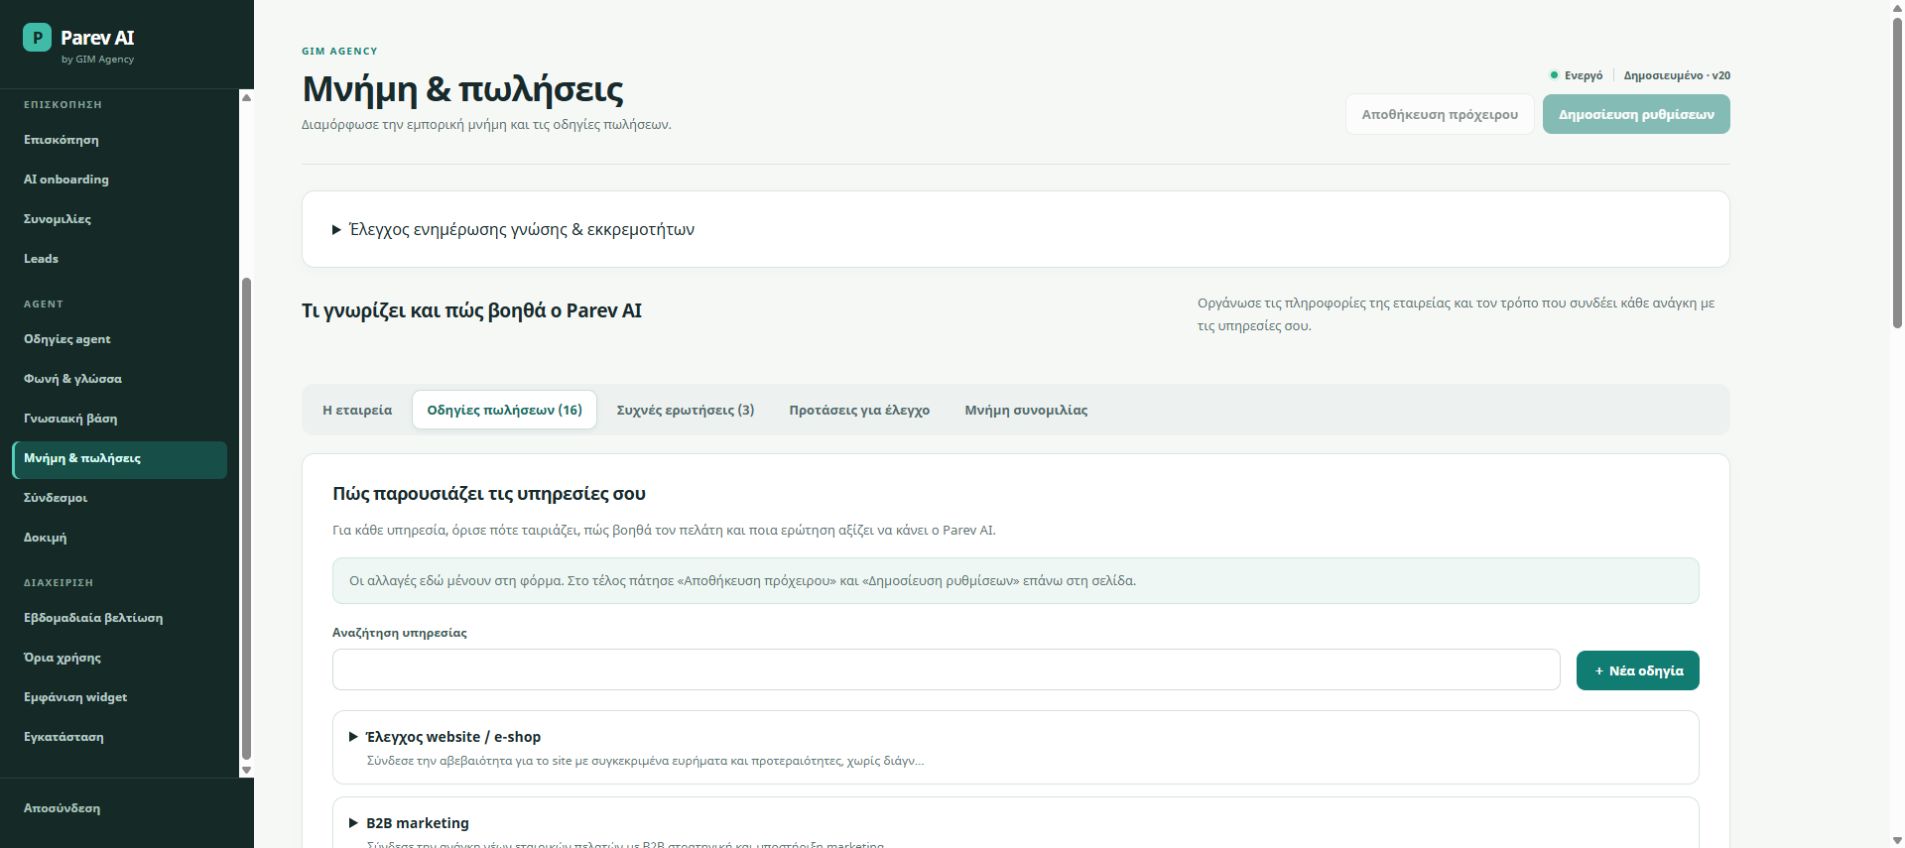Screen dimensions: 1905x848
Task: Click the Πώς παρουσιάζει τις υπηρεσίες σου heading
Action: point(489,494)
